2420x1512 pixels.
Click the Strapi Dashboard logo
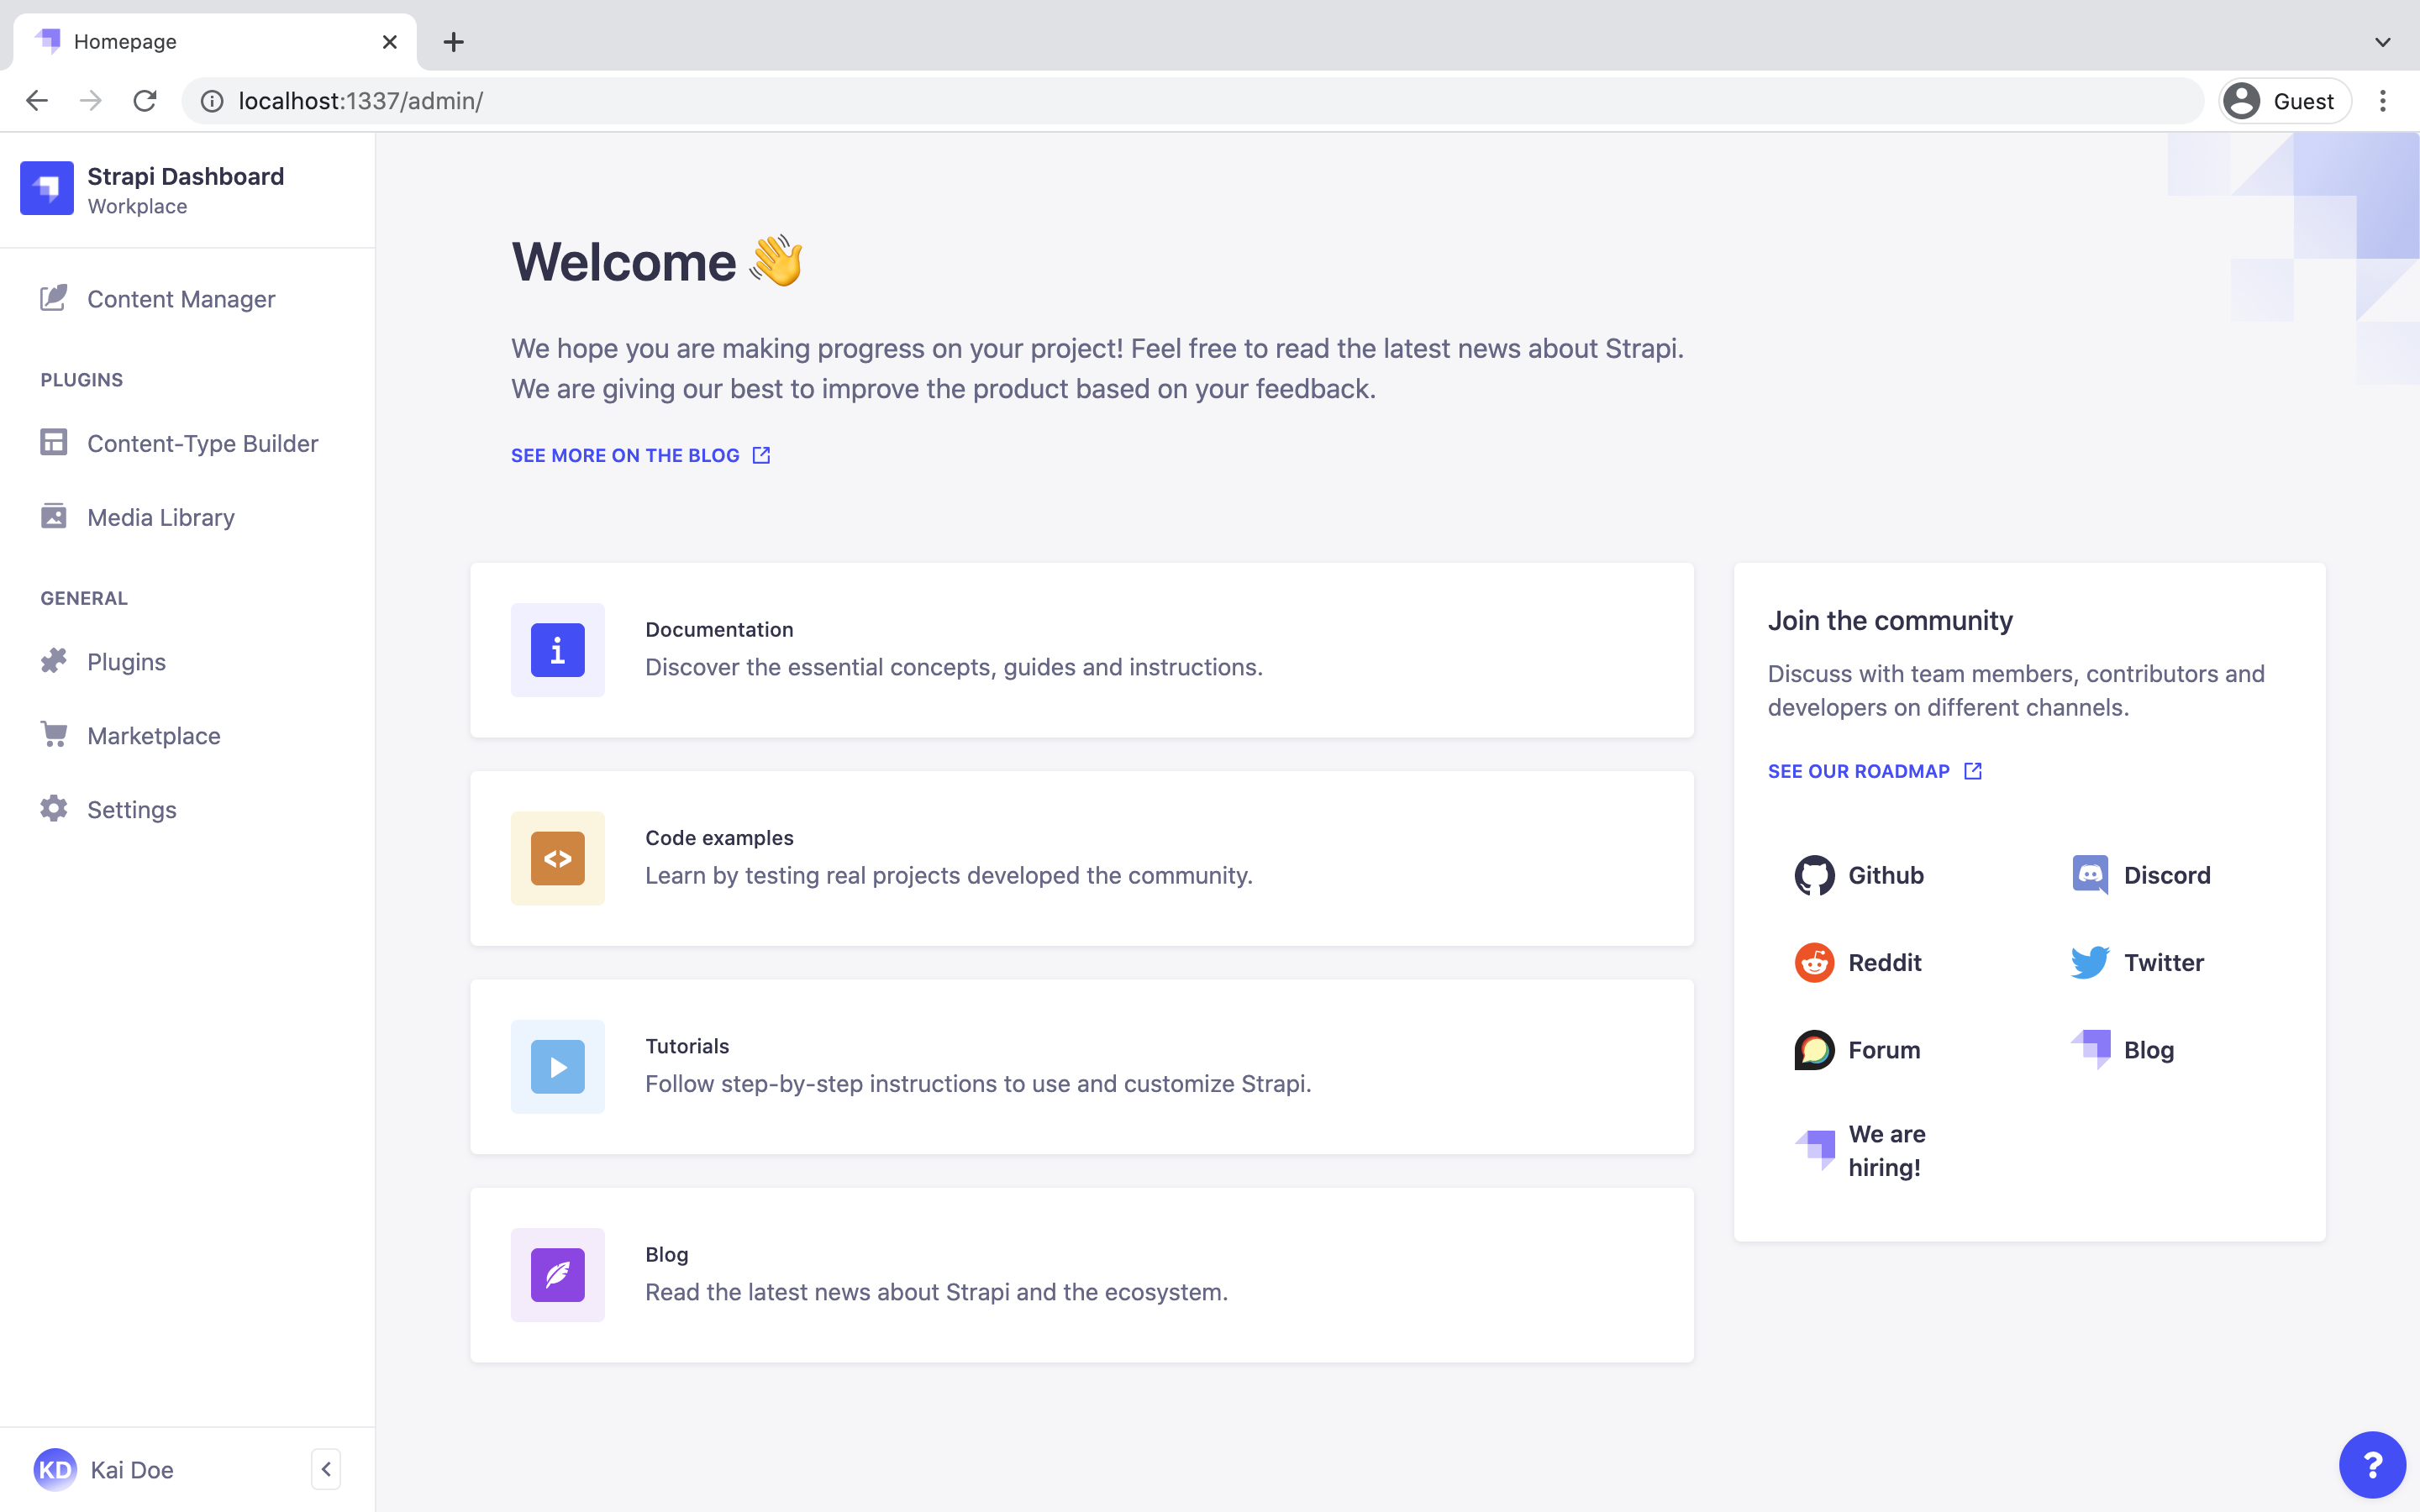point(47,188)
